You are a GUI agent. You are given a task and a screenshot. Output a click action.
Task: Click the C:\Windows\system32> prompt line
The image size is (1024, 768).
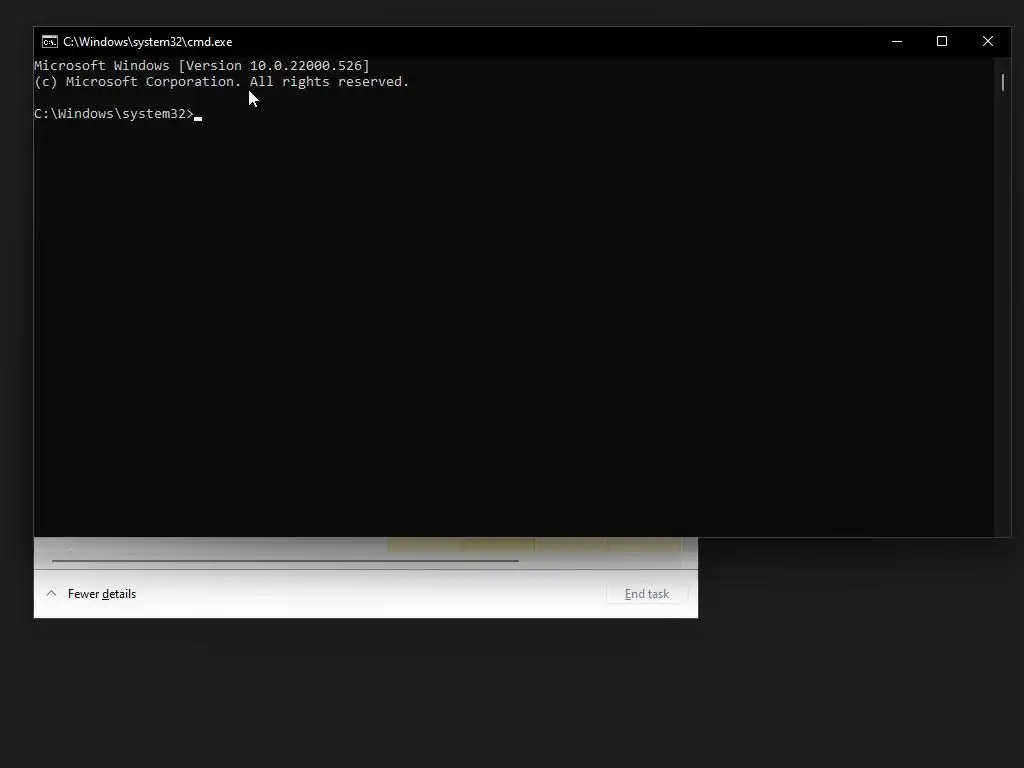[118, 114]
